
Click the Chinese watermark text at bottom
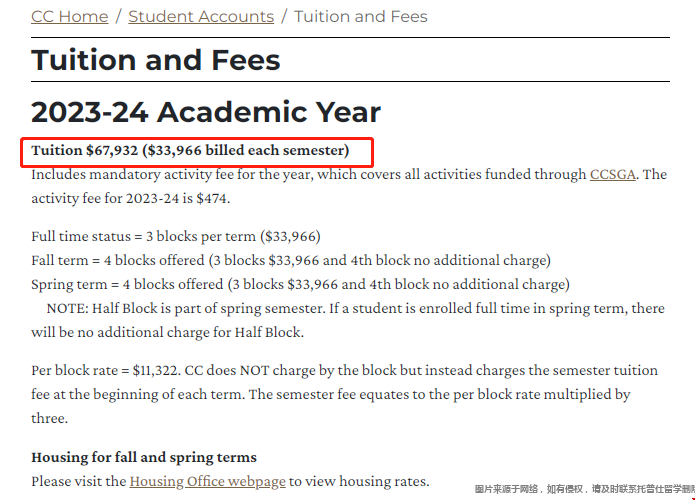point(585,489)
